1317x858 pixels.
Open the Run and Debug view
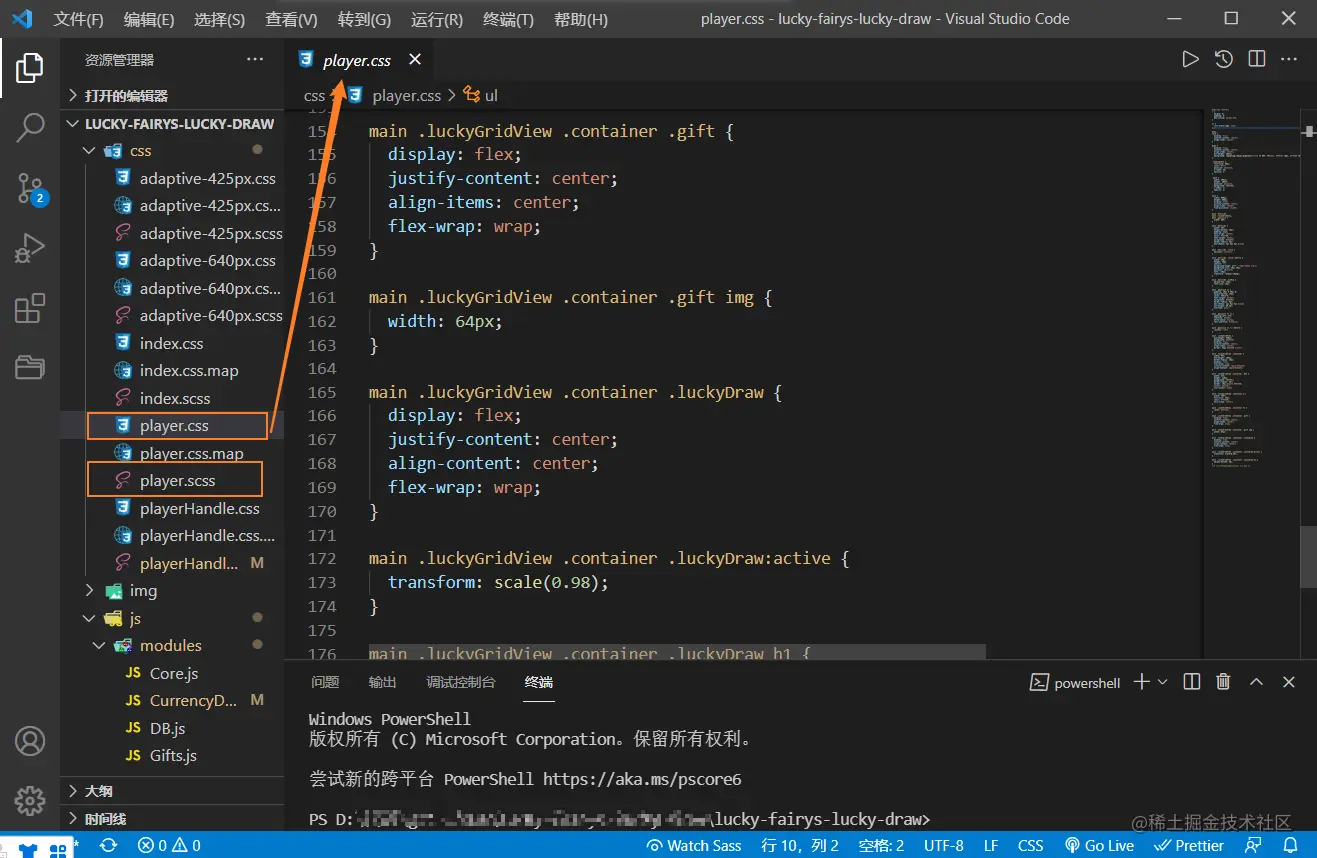coord(30,248)
